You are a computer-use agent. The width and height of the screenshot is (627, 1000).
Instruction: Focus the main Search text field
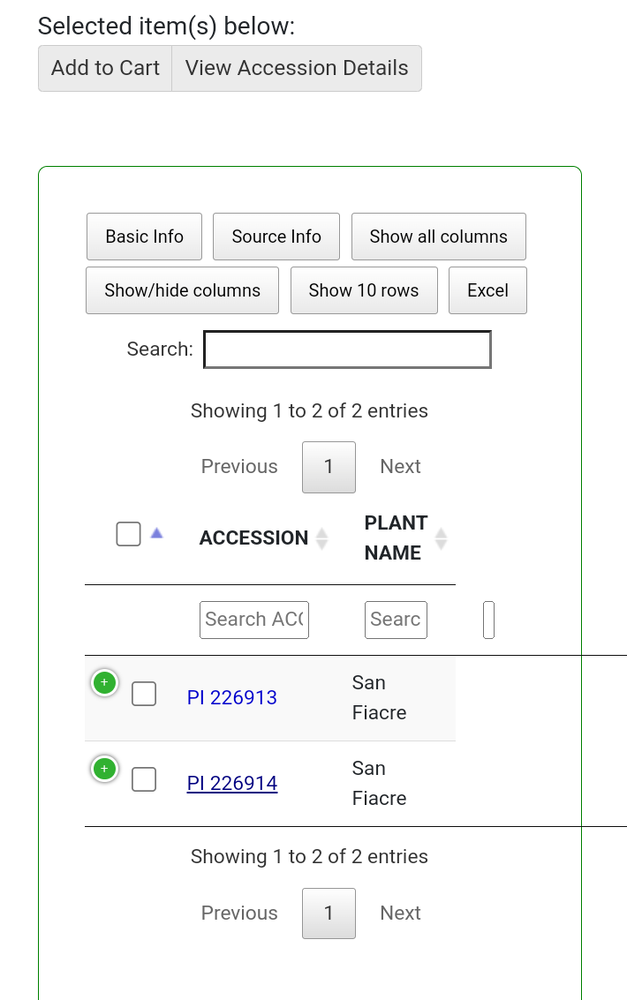pos(347,349)
